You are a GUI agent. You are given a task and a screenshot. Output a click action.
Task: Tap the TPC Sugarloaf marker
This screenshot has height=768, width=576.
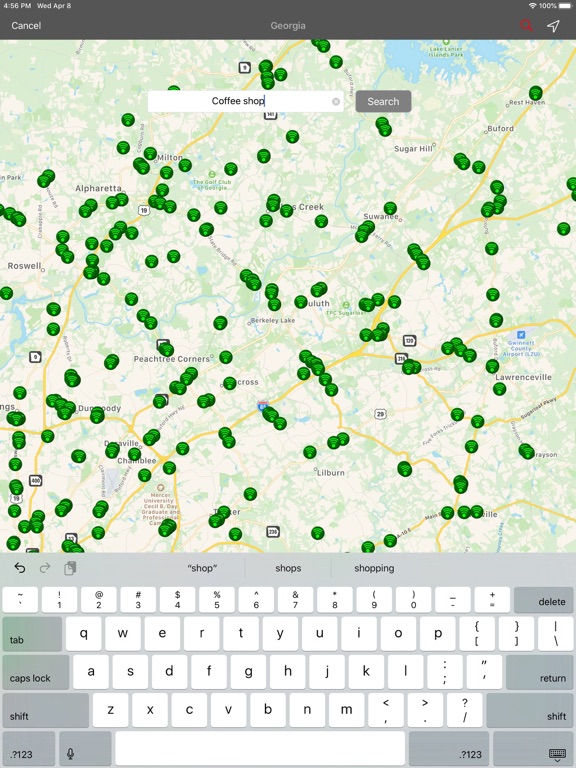coord(346,305)
